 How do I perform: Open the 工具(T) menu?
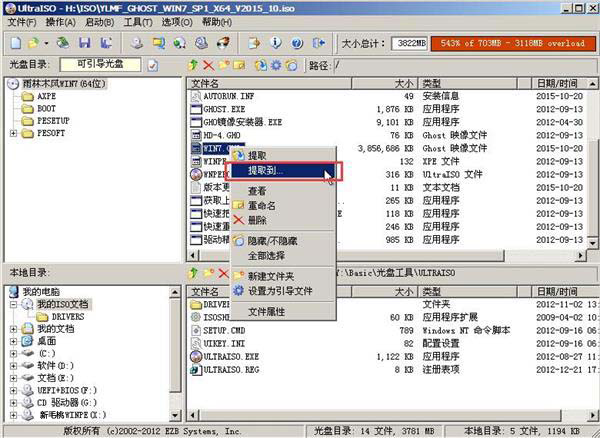tap(138, 22)
